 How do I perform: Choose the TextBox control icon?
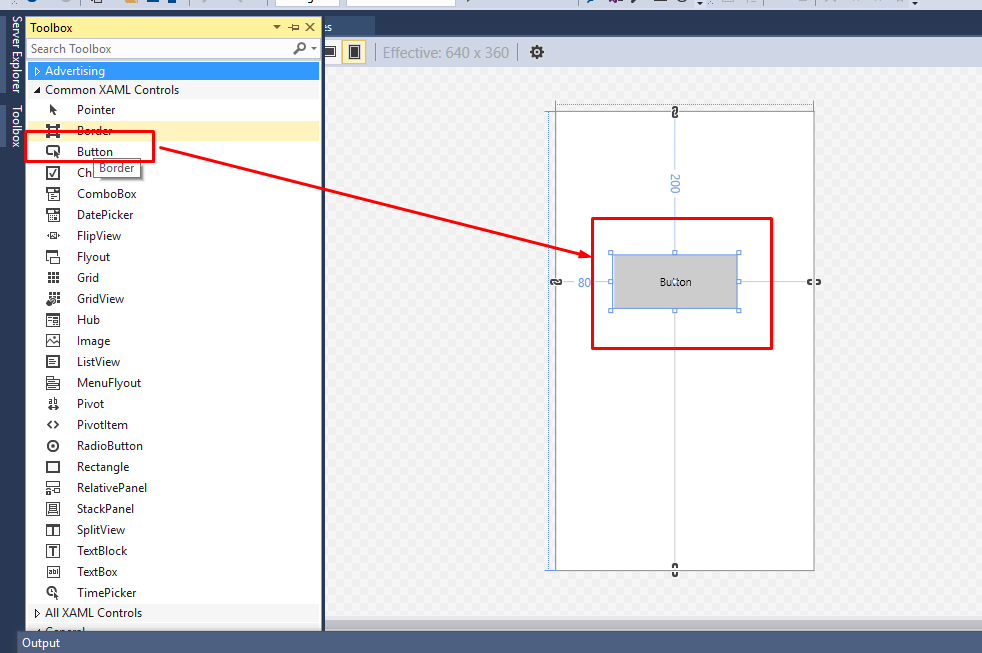53,572
